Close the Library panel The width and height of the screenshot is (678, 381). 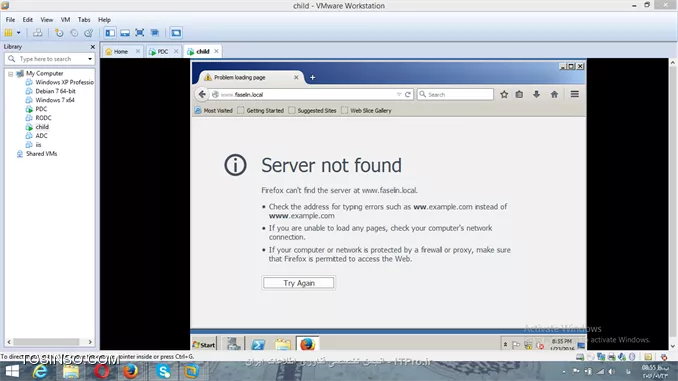click(x=93, y=47)
